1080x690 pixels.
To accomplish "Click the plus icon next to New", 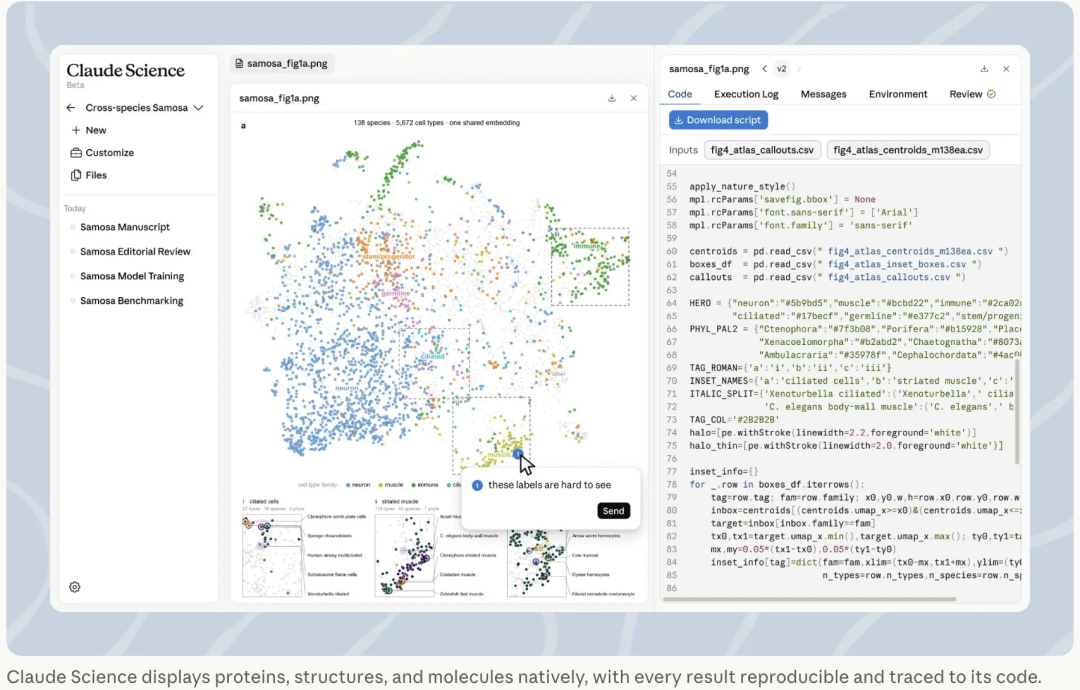I will pyautogui.click(x=76, y=130).
